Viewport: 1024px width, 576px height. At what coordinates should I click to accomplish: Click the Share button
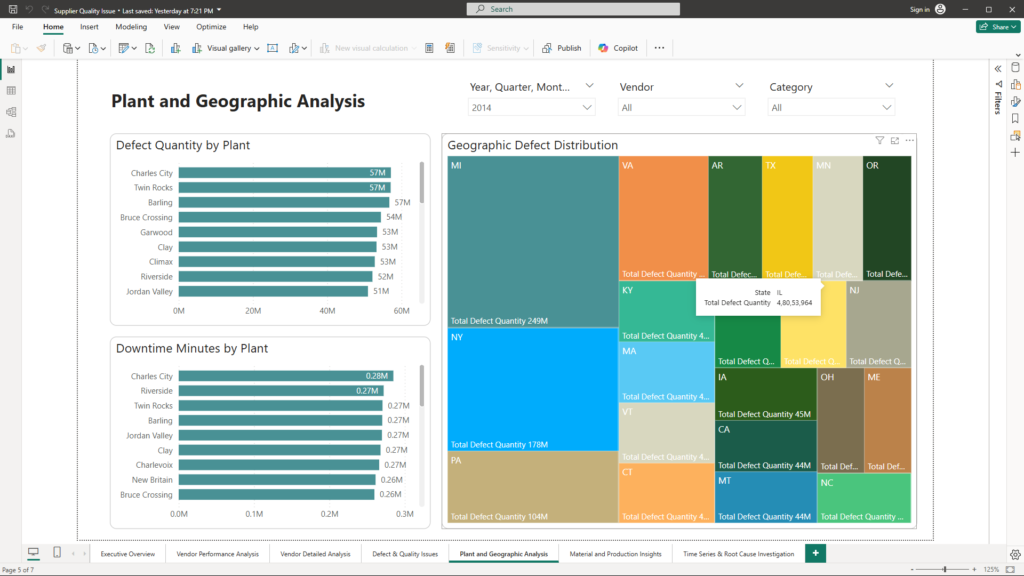coord(998,27)
